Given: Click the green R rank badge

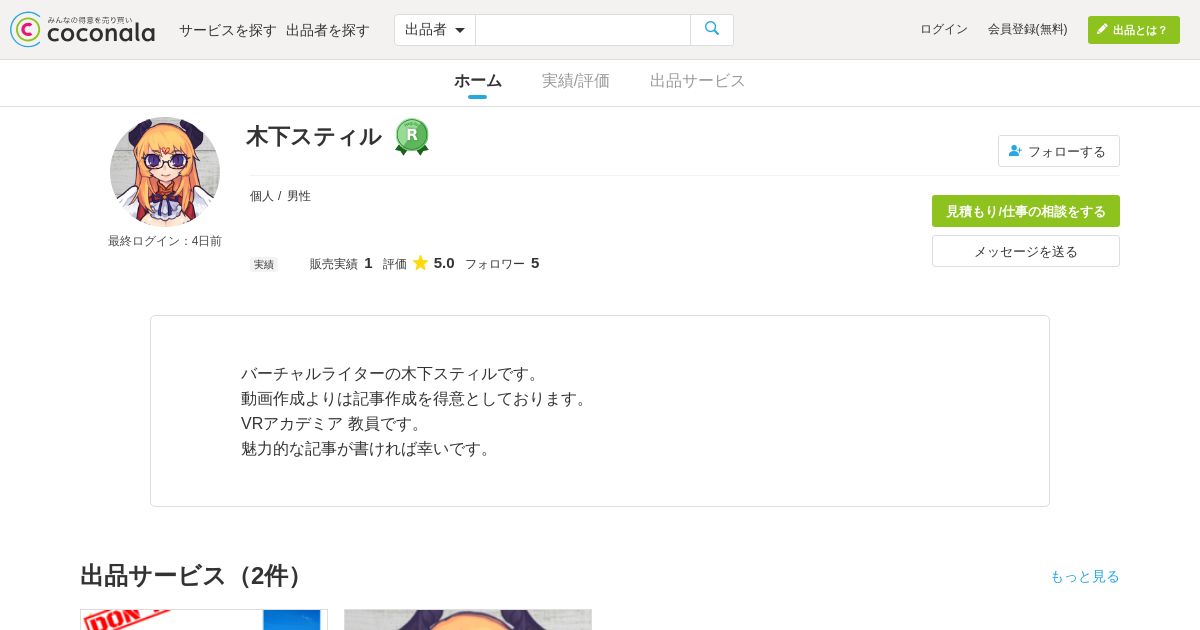Looking at the screenshot, I should [x=412, y=136].
